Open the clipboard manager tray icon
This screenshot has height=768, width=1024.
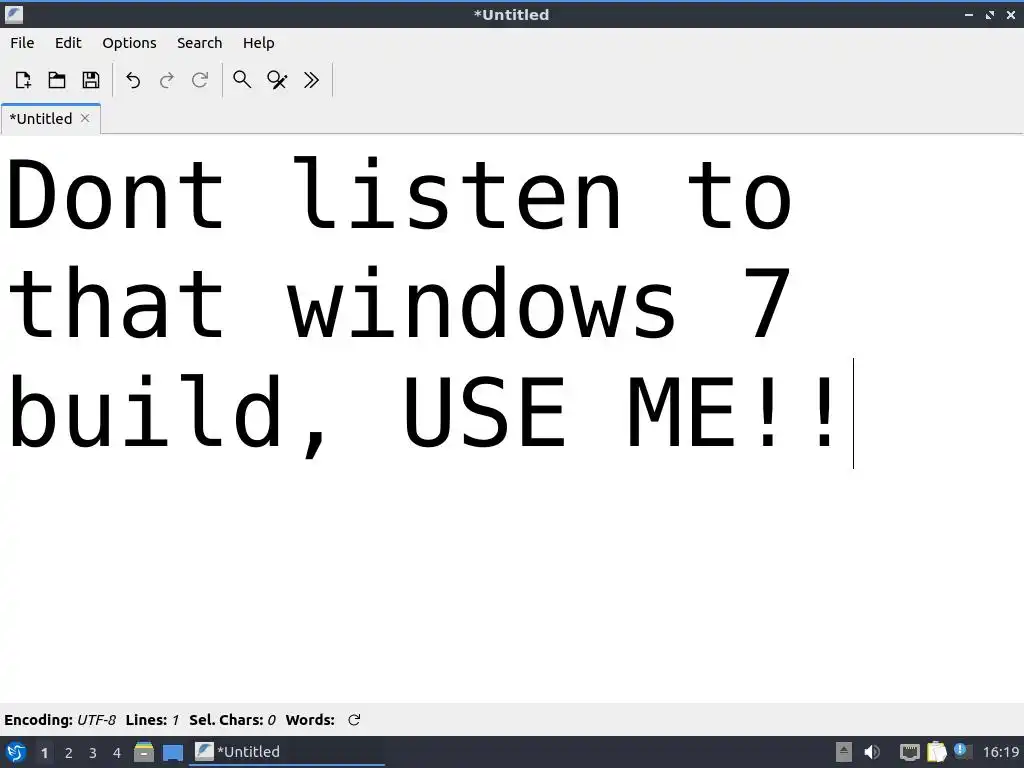click(936, 752)
